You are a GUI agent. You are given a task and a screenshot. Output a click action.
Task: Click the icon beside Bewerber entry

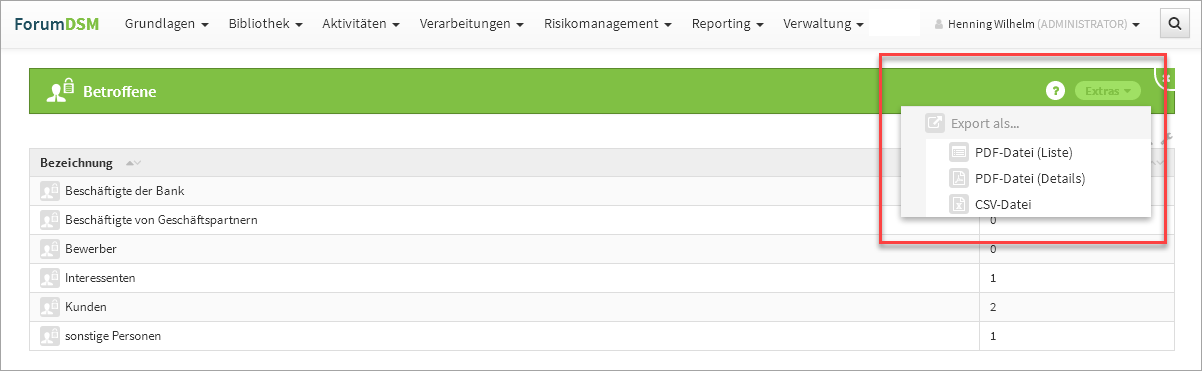pyautogui.click(x=49, y=249)
